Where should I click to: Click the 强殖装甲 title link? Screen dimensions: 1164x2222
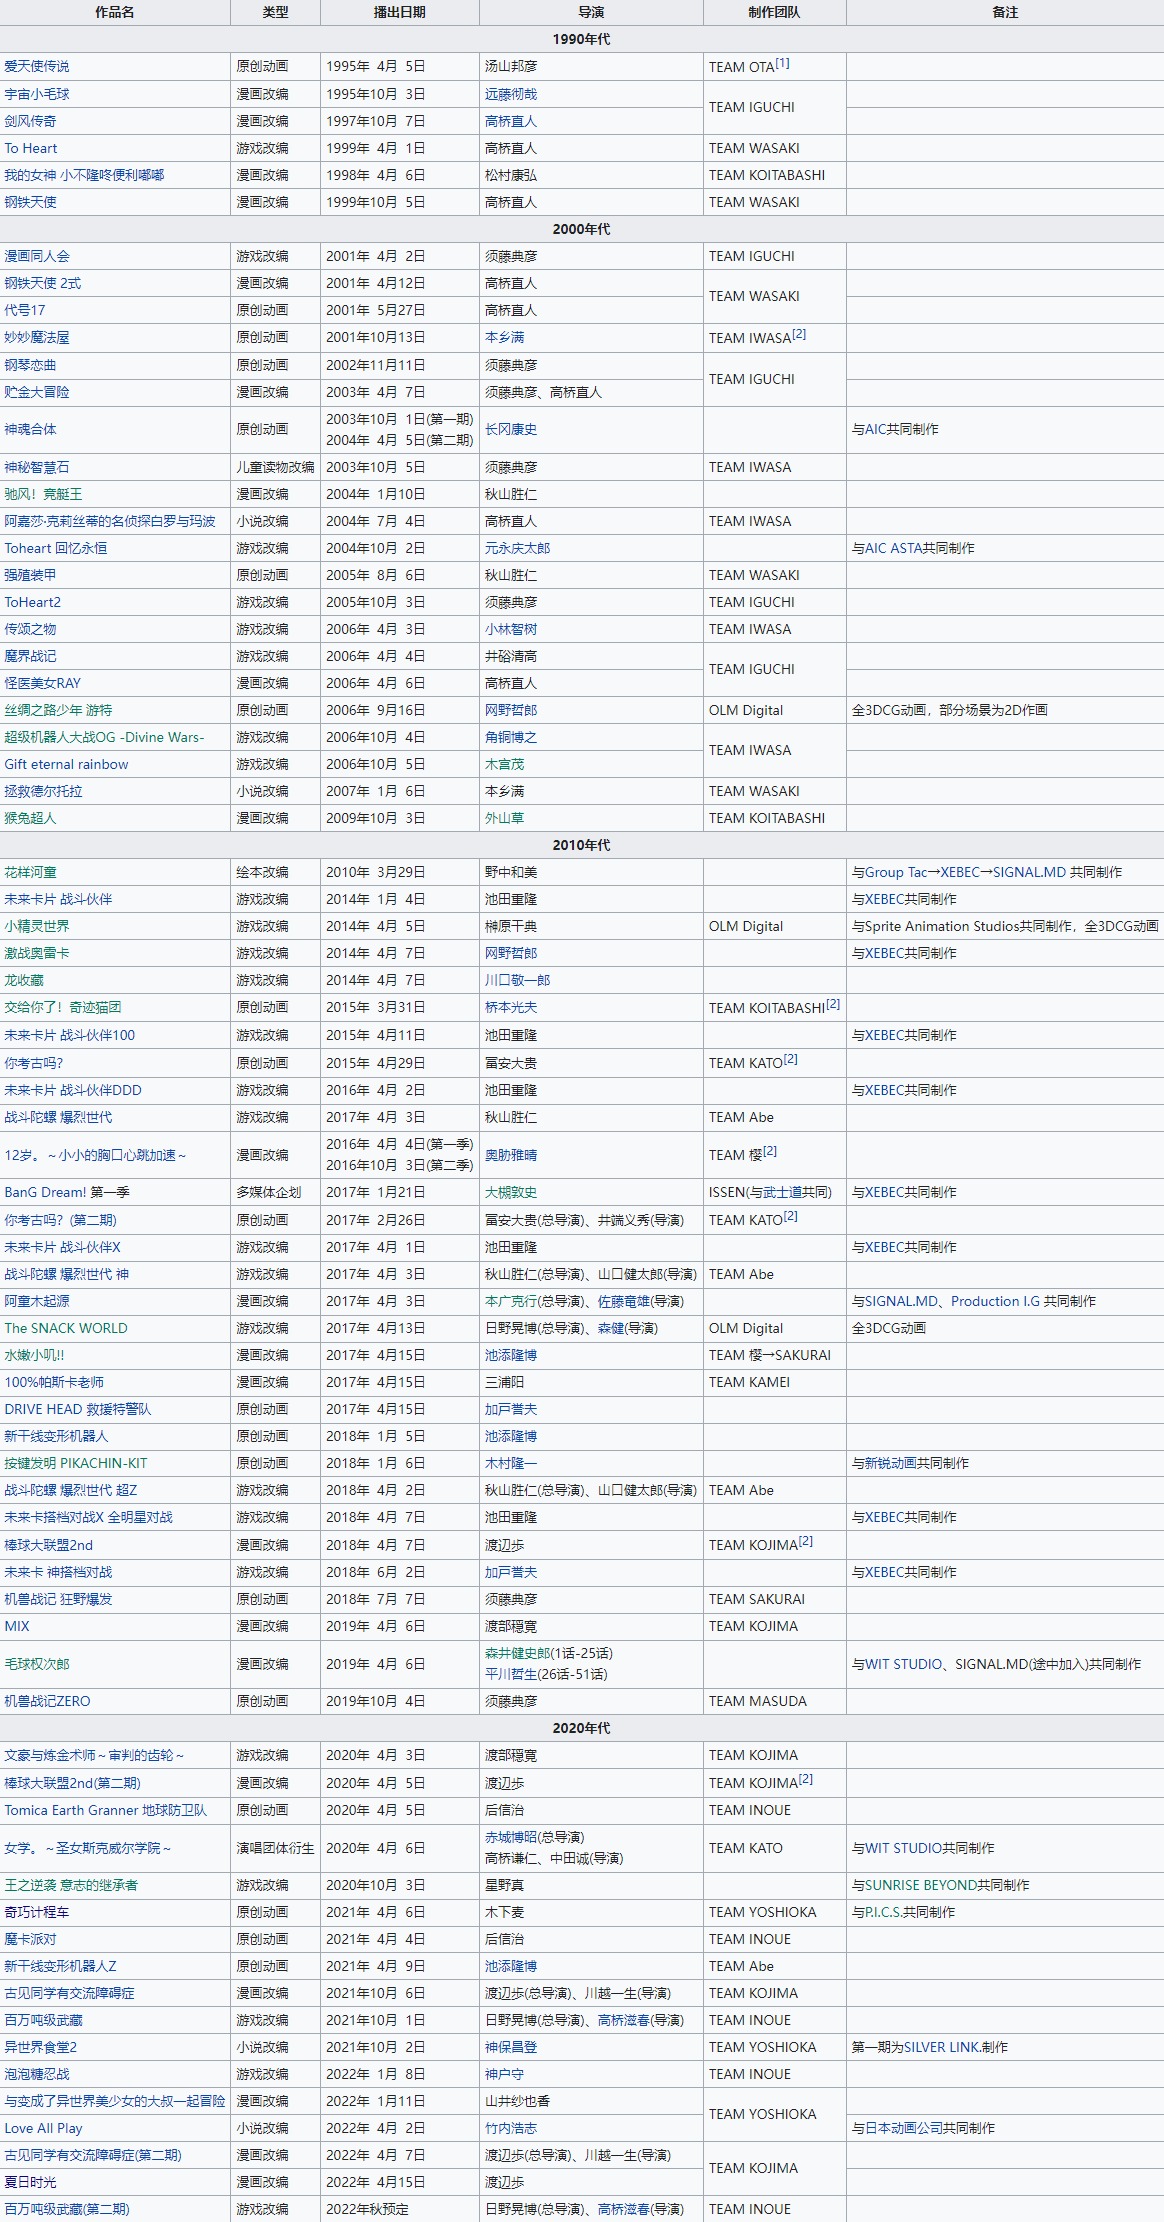30,575
